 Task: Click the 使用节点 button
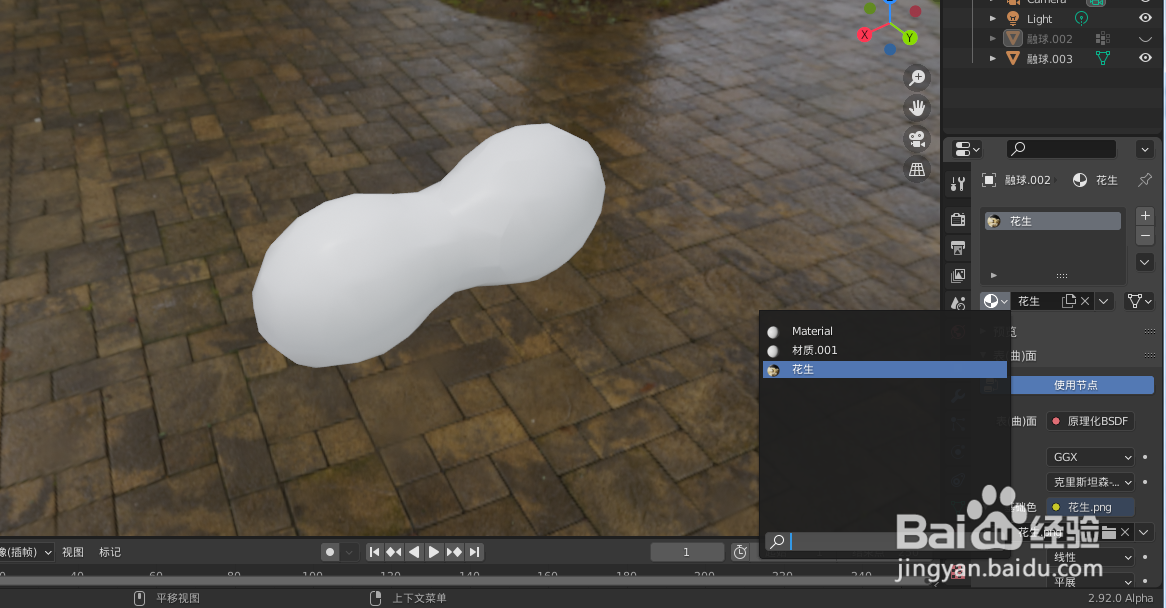pyautogui.click(x=1083, y=384)
